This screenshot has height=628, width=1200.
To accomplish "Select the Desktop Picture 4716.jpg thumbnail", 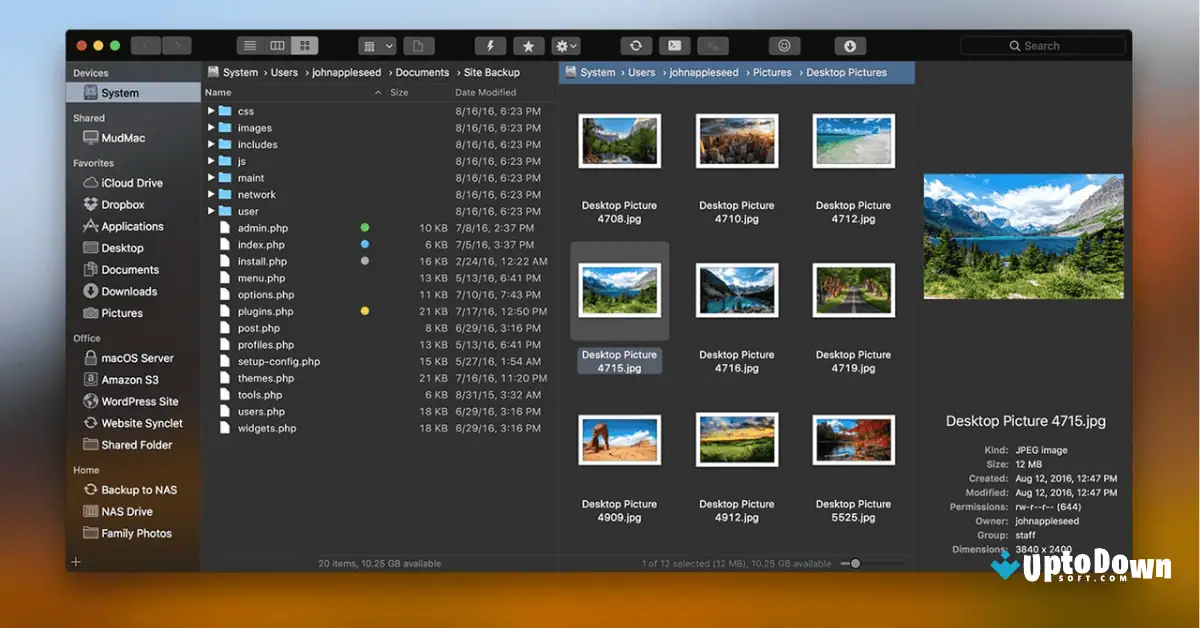I will 737,290.
